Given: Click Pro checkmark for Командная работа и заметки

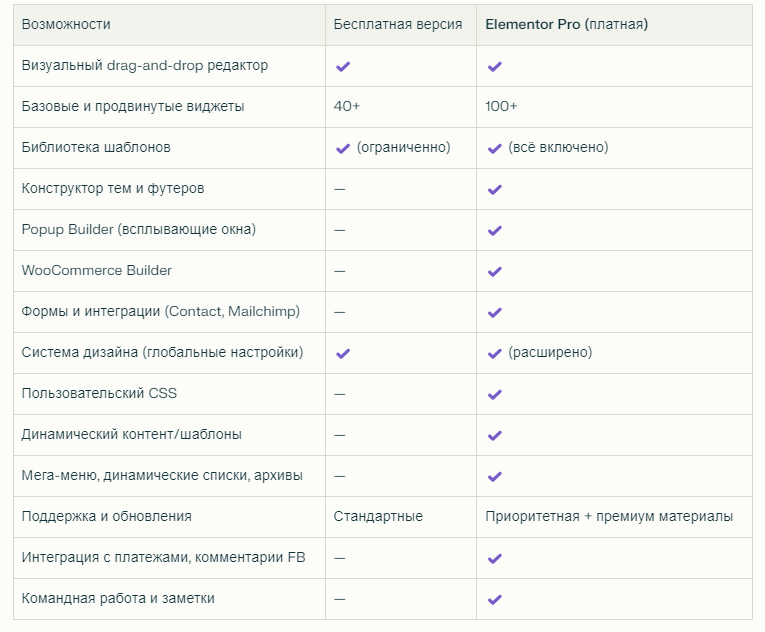Looking at the screenshot, I should pos(494,599).
